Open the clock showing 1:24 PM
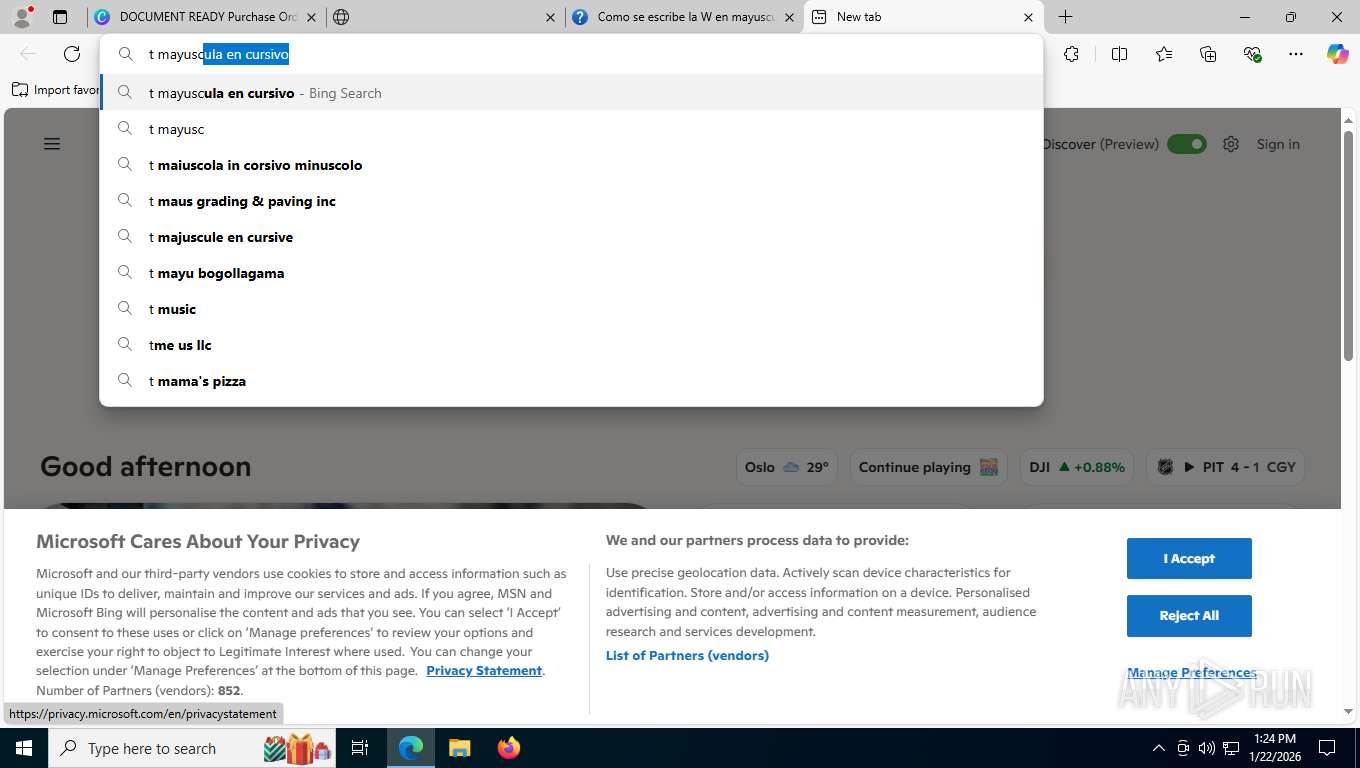The image size is (1360, 768). click(x=1275, y=748)
